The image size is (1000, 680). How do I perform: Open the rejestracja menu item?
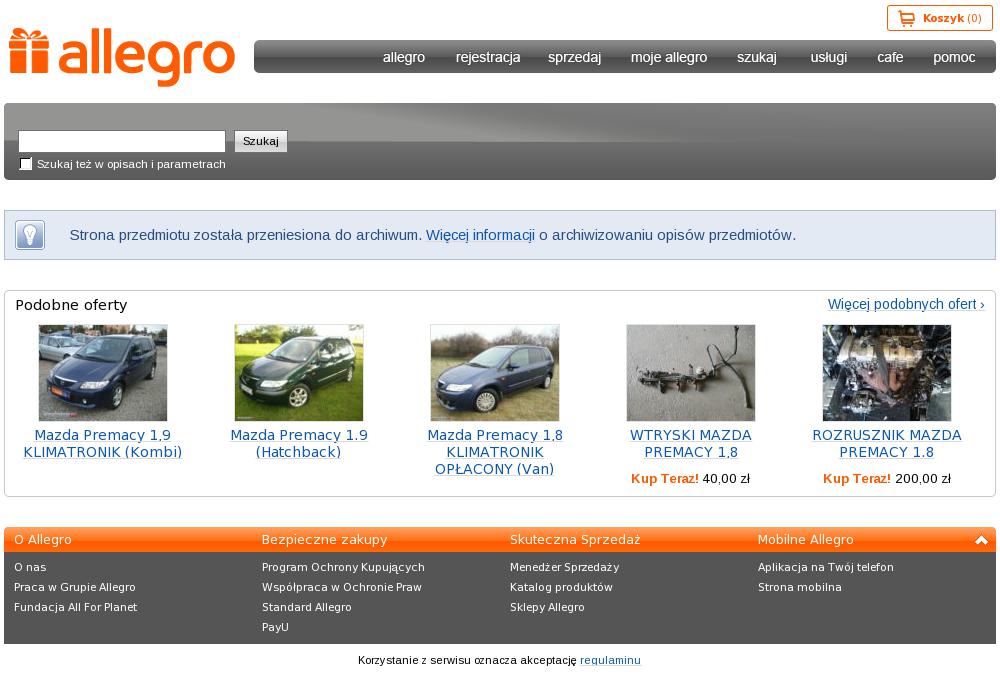[x=488, y=57]
